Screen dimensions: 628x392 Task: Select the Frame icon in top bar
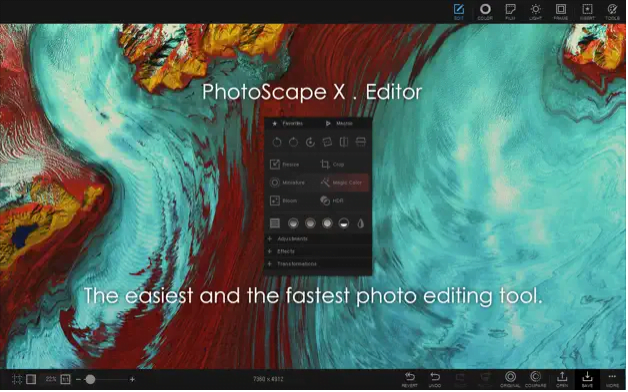pos(561,12)
